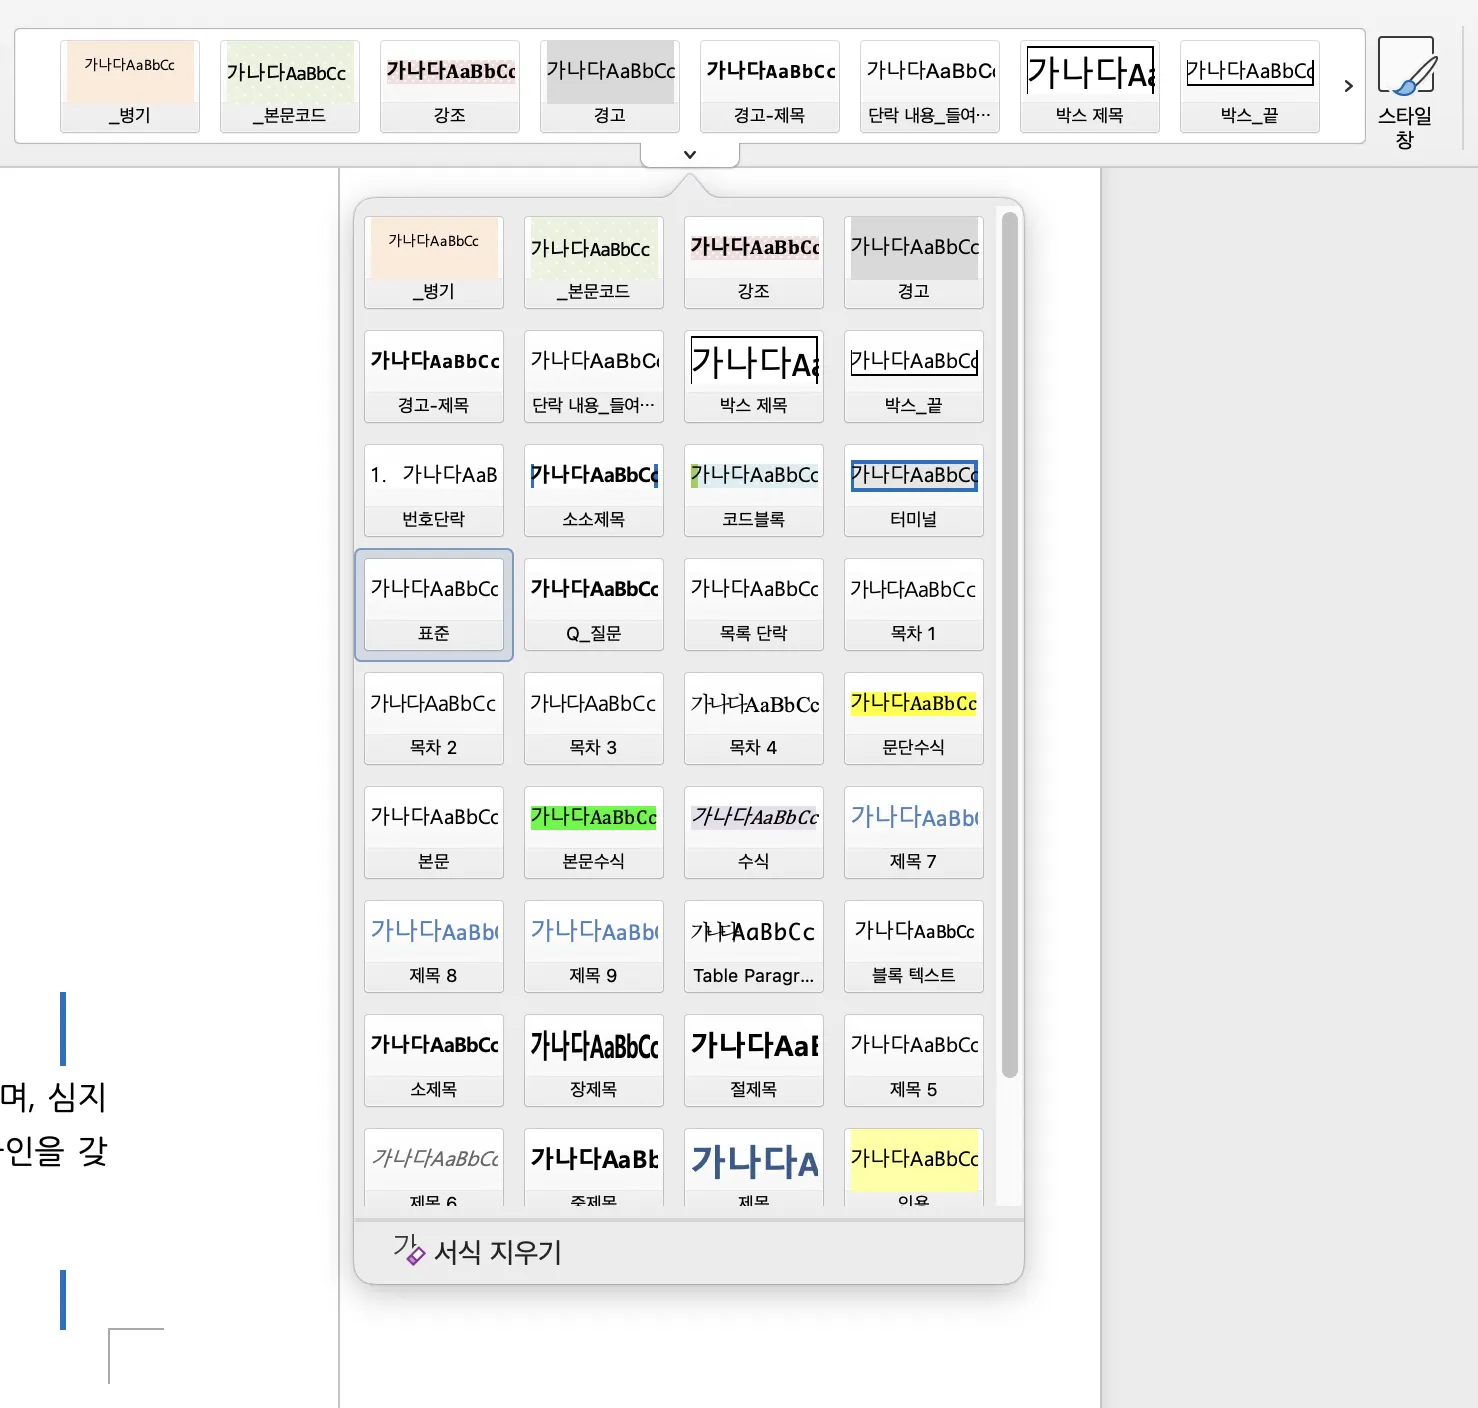Choose the 목차 3 style
The image size is (1478, 1408).
[594, 719]
